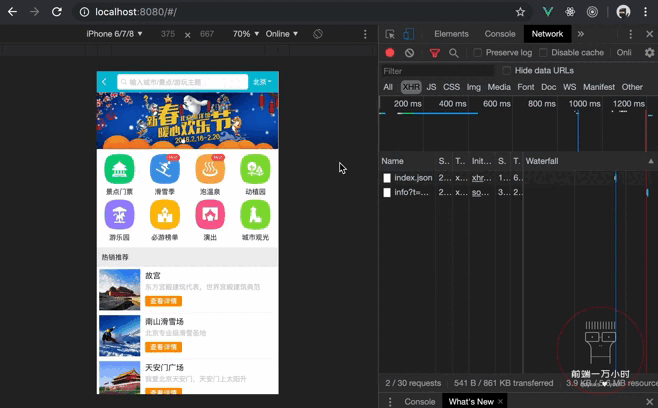This screenshot has height=408, width=658.
Task: Open device toolbar more options menu
Action: click(x=365, y=34)
